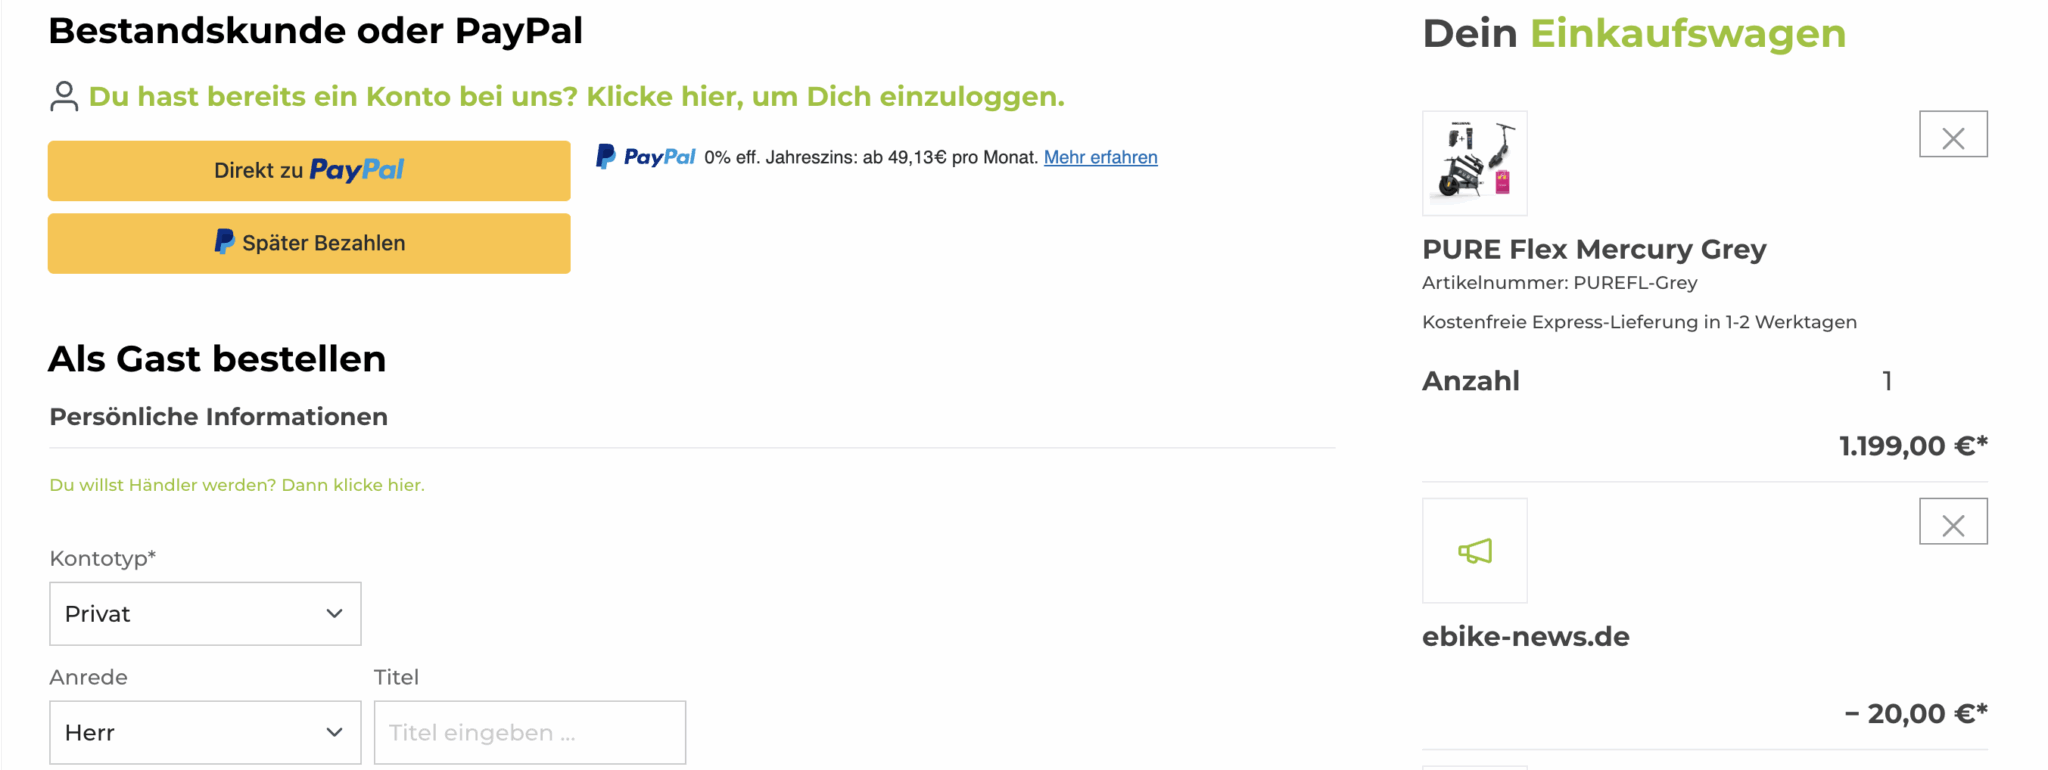This screenshot has width=2048, height=770.
Task: Click the green megaphone promotion icon
Action: pyautogui.click(x=1475, y=551)
